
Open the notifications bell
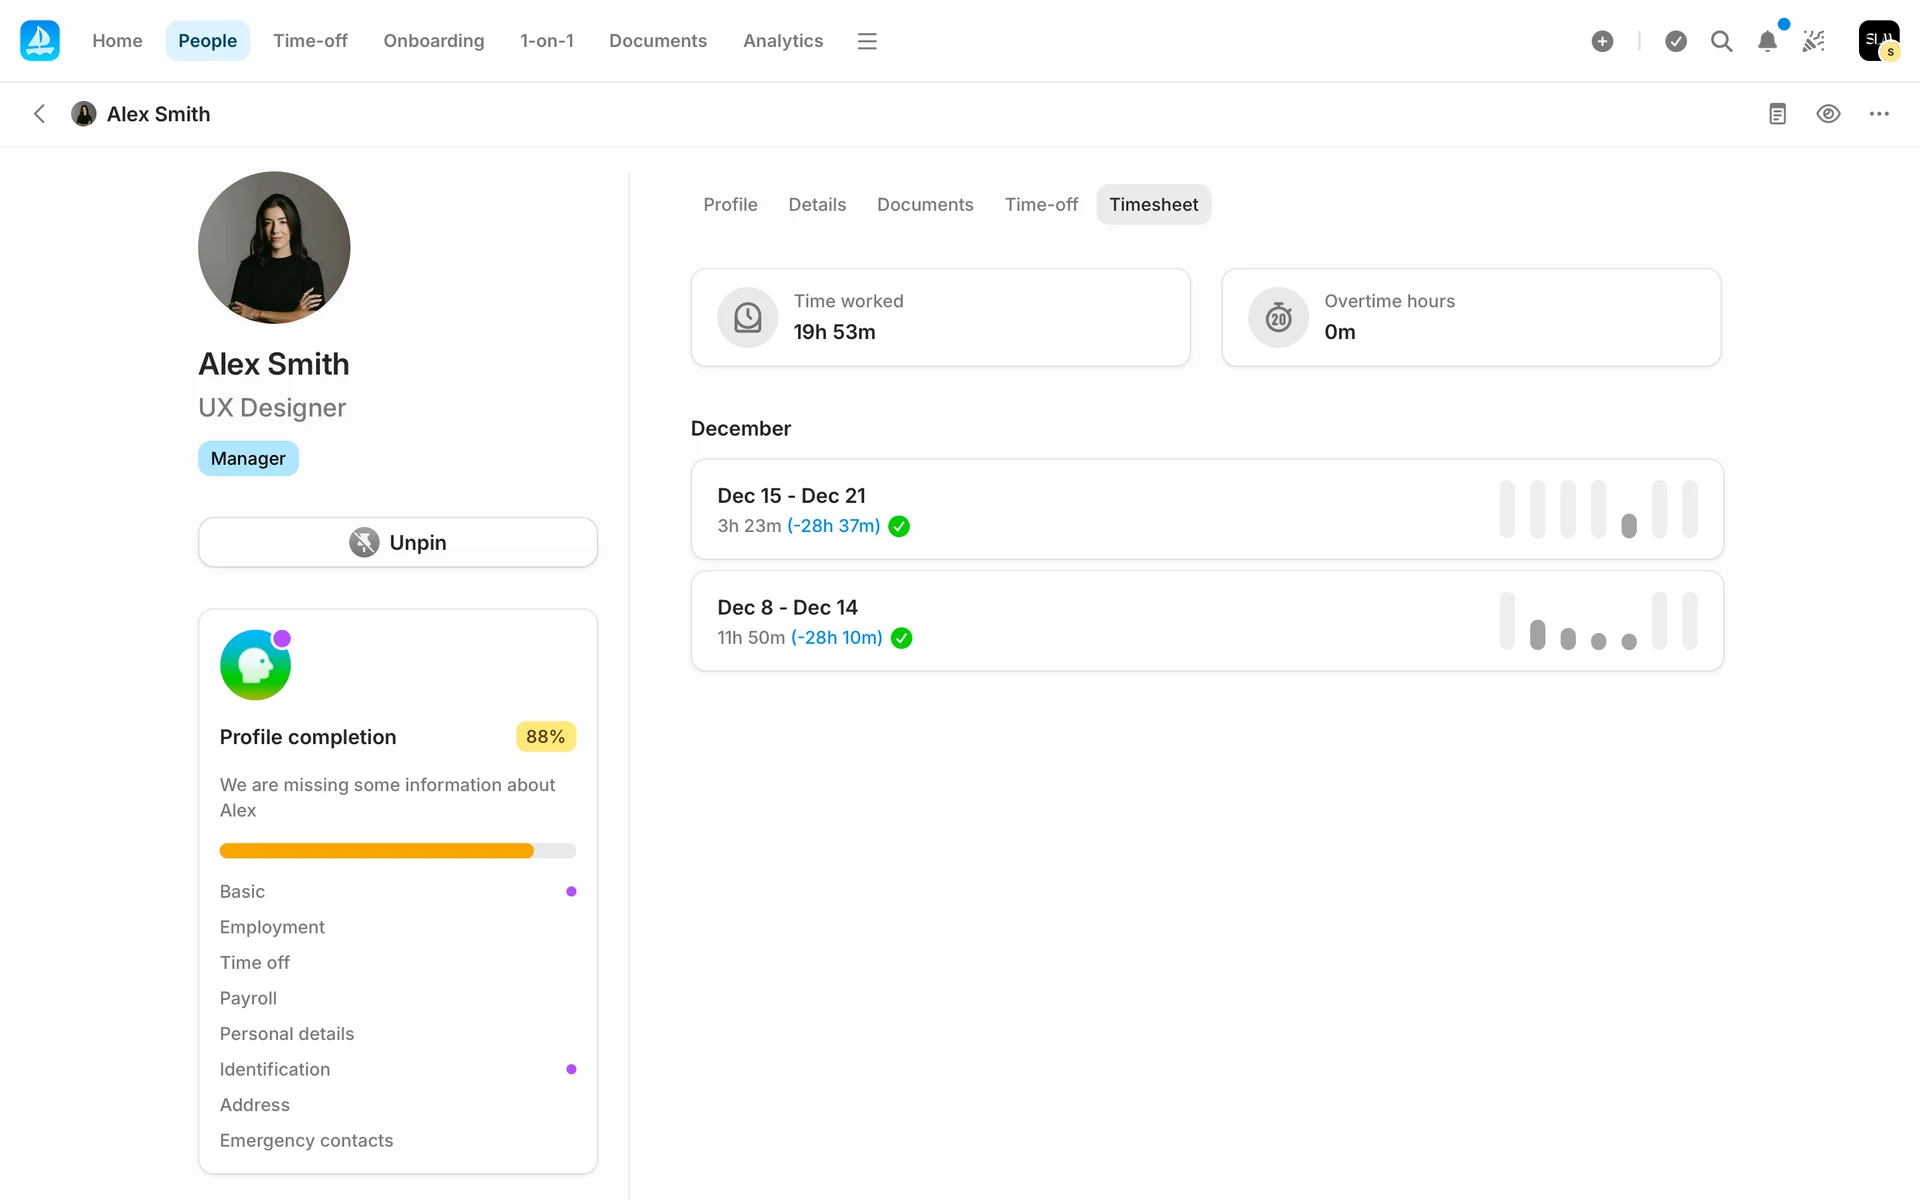(x=1767, y=41)
